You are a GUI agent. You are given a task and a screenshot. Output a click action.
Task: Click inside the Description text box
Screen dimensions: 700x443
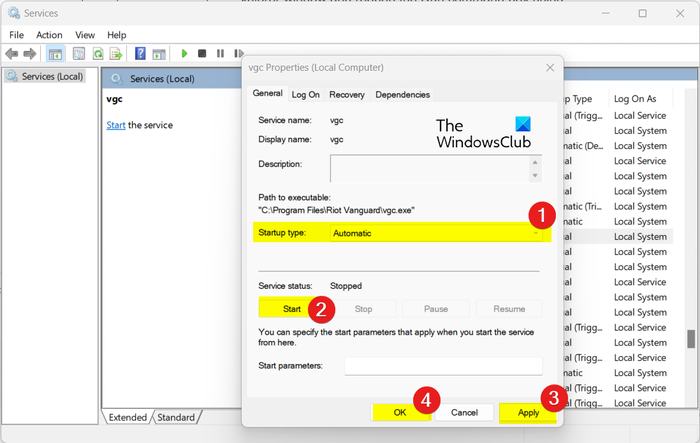click(x=431, y=168)
